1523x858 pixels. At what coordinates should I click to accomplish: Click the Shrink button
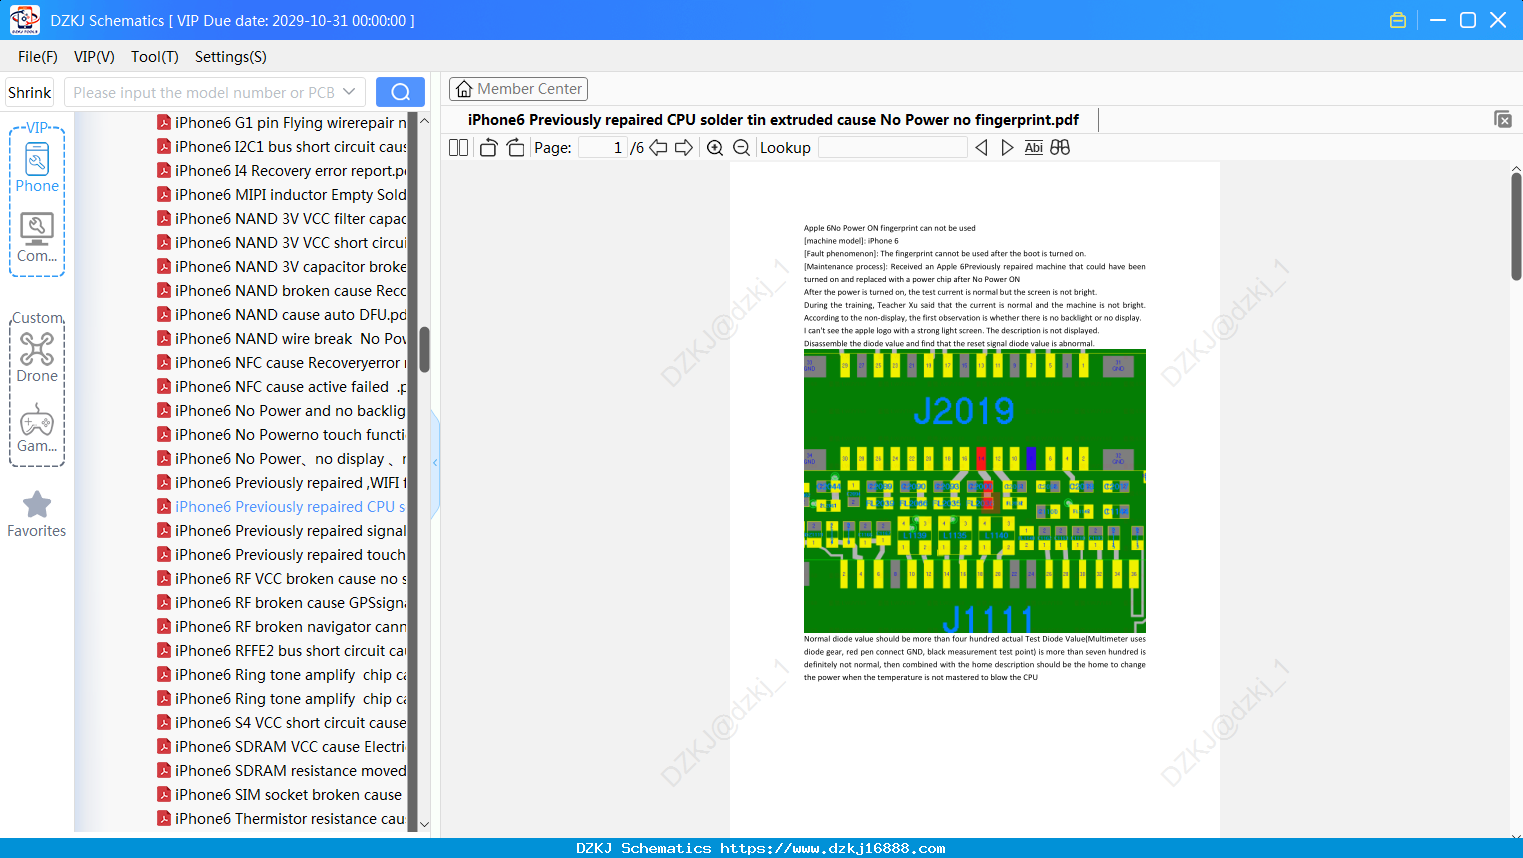click(29, 92)
